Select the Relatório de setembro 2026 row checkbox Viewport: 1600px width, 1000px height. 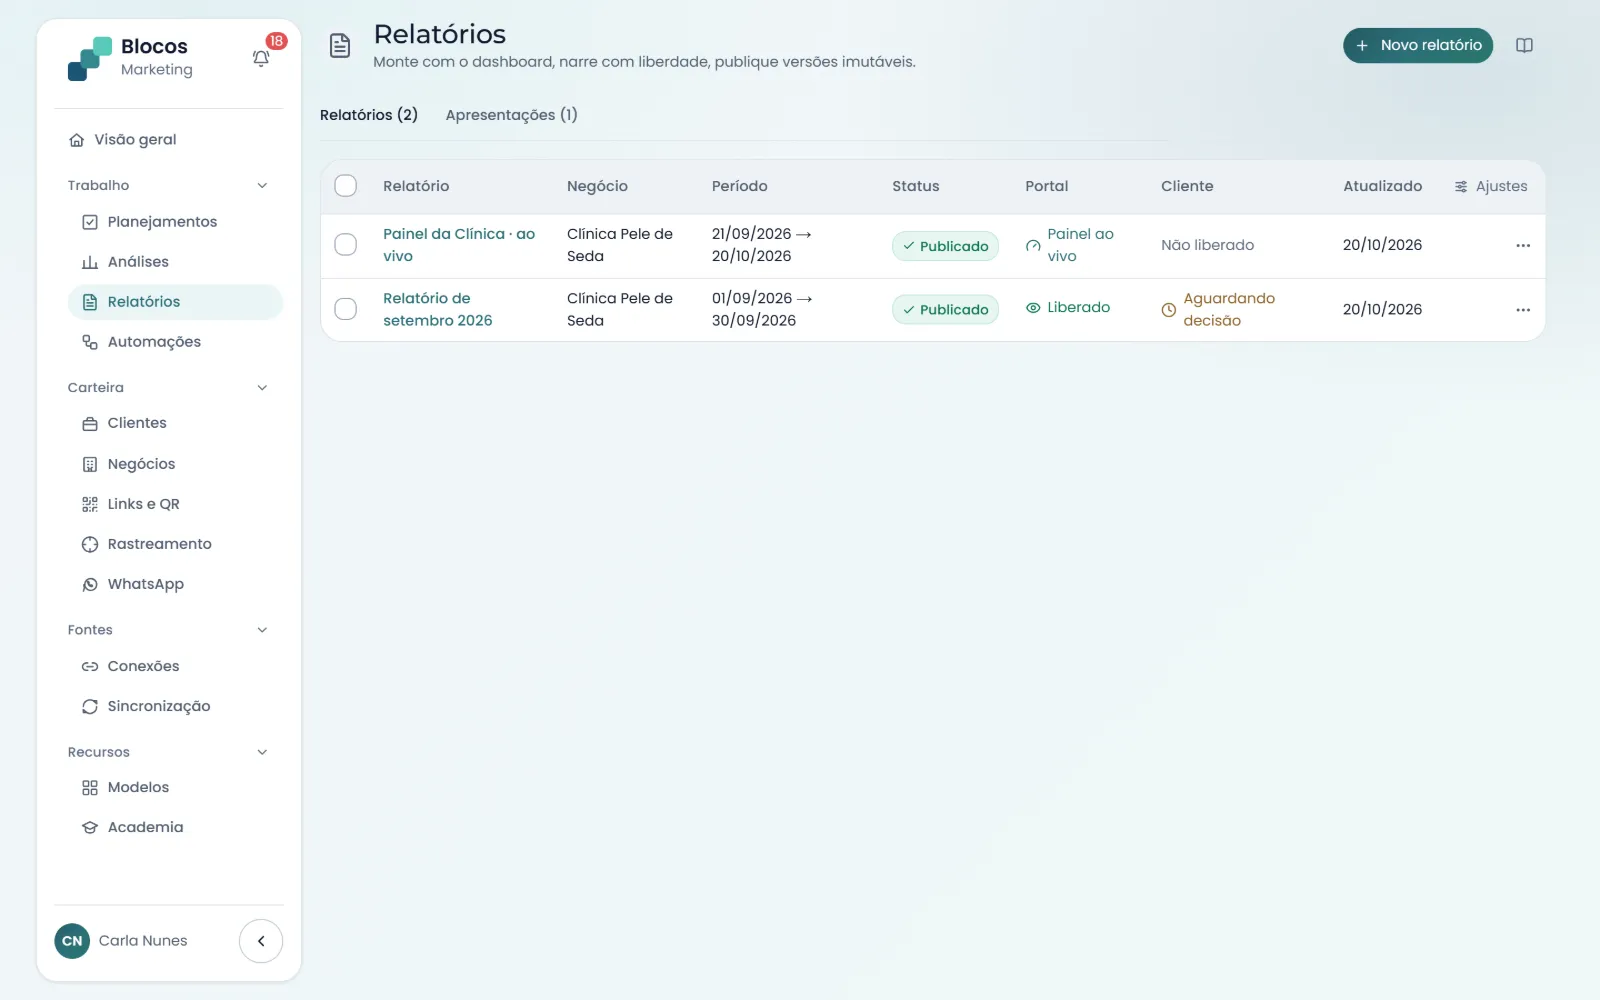(x=346, y=309)
